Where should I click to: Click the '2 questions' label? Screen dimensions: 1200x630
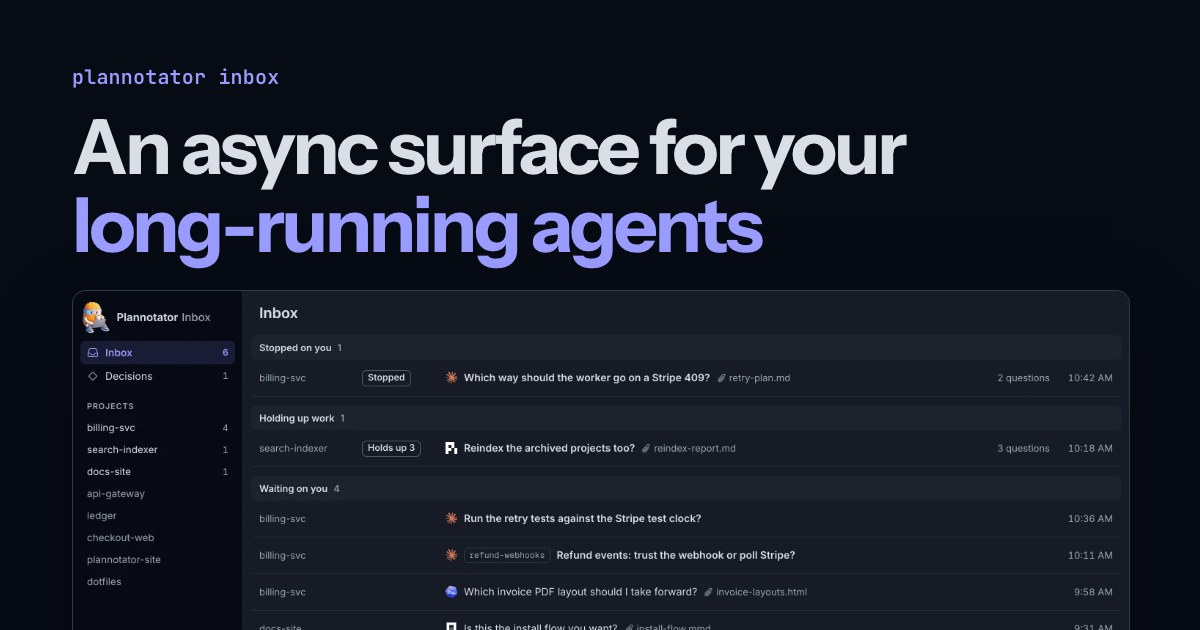(x=1023, y=378)
